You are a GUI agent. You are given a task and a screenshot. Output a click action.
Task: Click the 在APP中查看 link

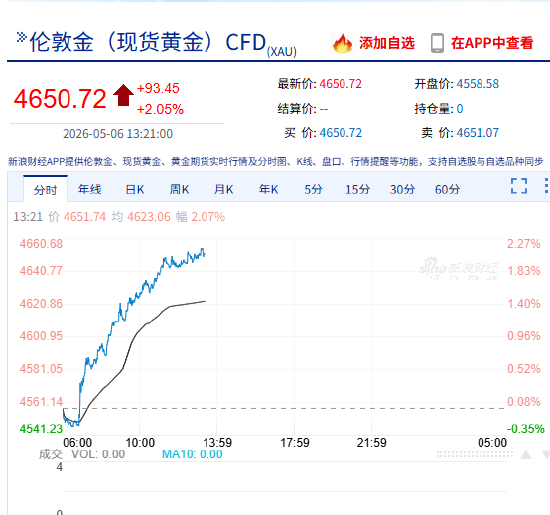492,43
